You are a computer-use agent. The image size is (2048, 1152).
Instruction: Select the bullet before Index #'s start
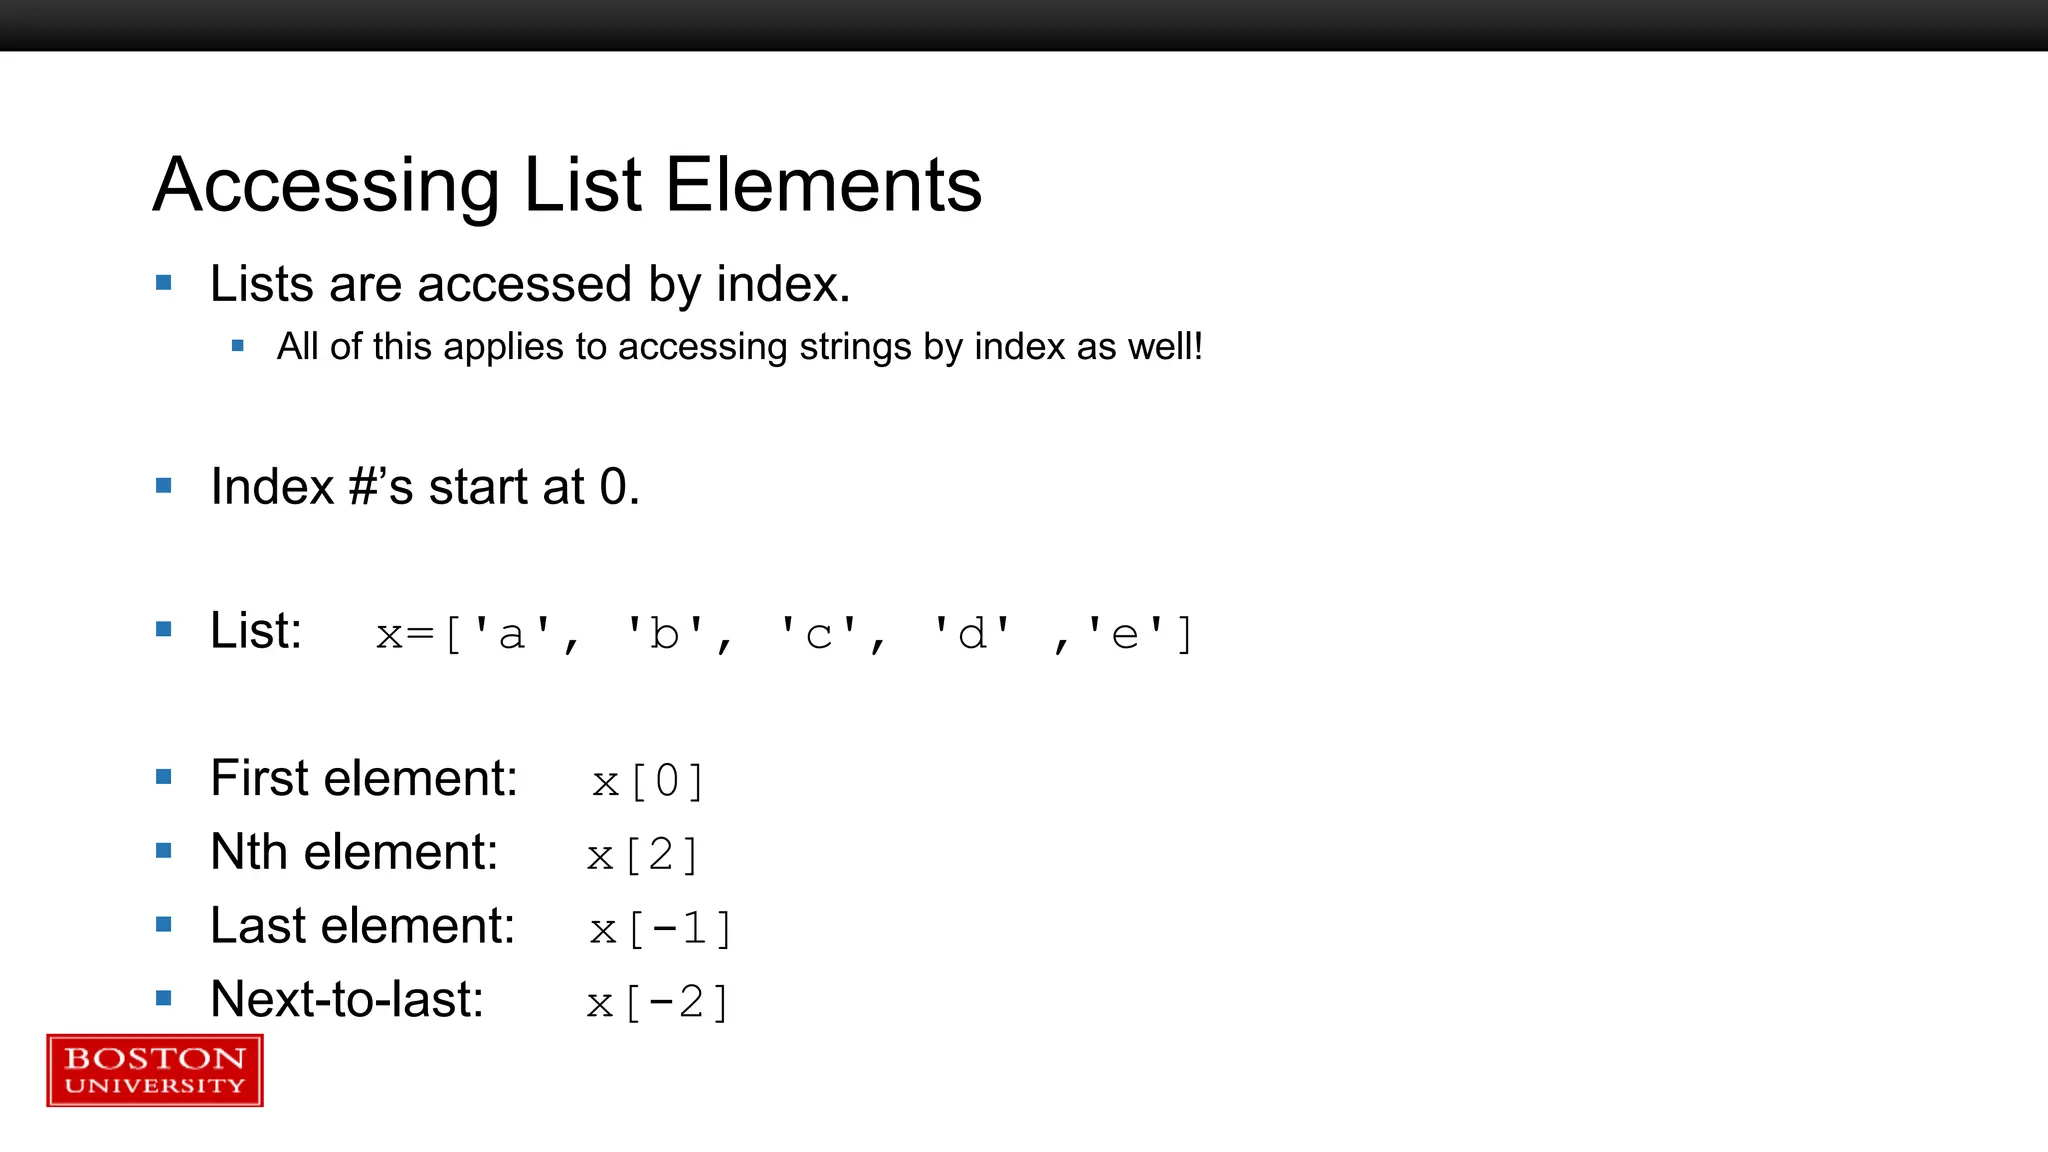click(x=164, y=486)
